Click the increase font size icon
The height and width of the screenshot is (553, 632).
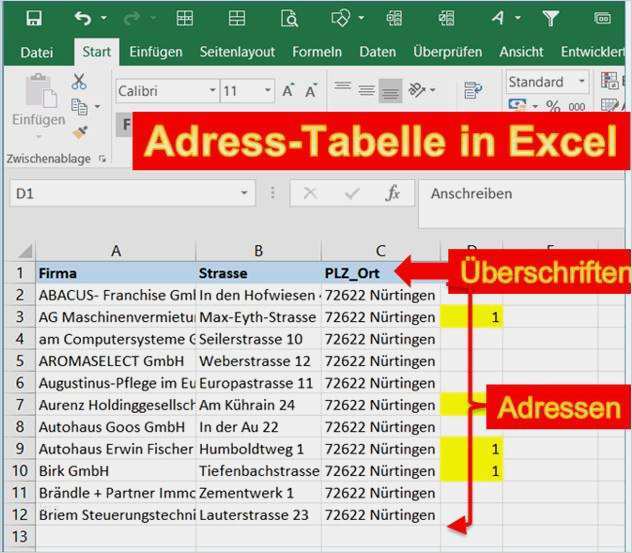click(288, 91)
